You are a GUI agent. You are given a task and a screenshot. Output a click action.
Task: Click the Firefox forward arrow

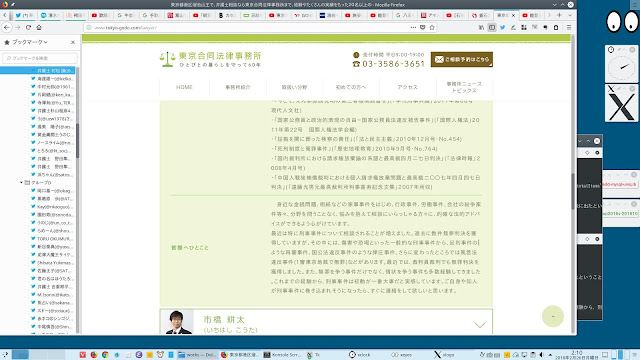[18, 27]
